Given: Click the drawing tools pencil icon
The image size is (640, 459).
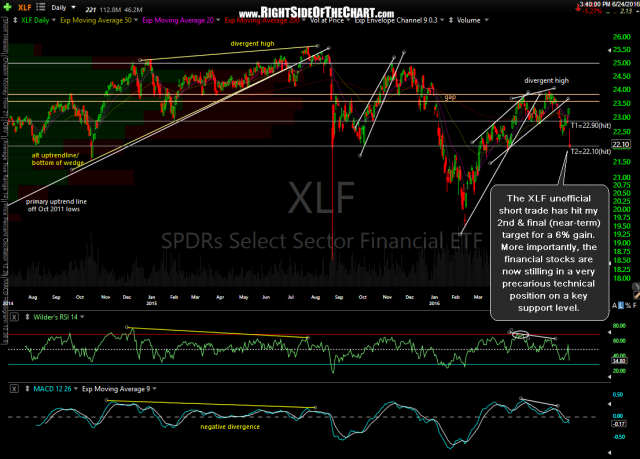Looking at the screenshot, I should coord(636,295).
